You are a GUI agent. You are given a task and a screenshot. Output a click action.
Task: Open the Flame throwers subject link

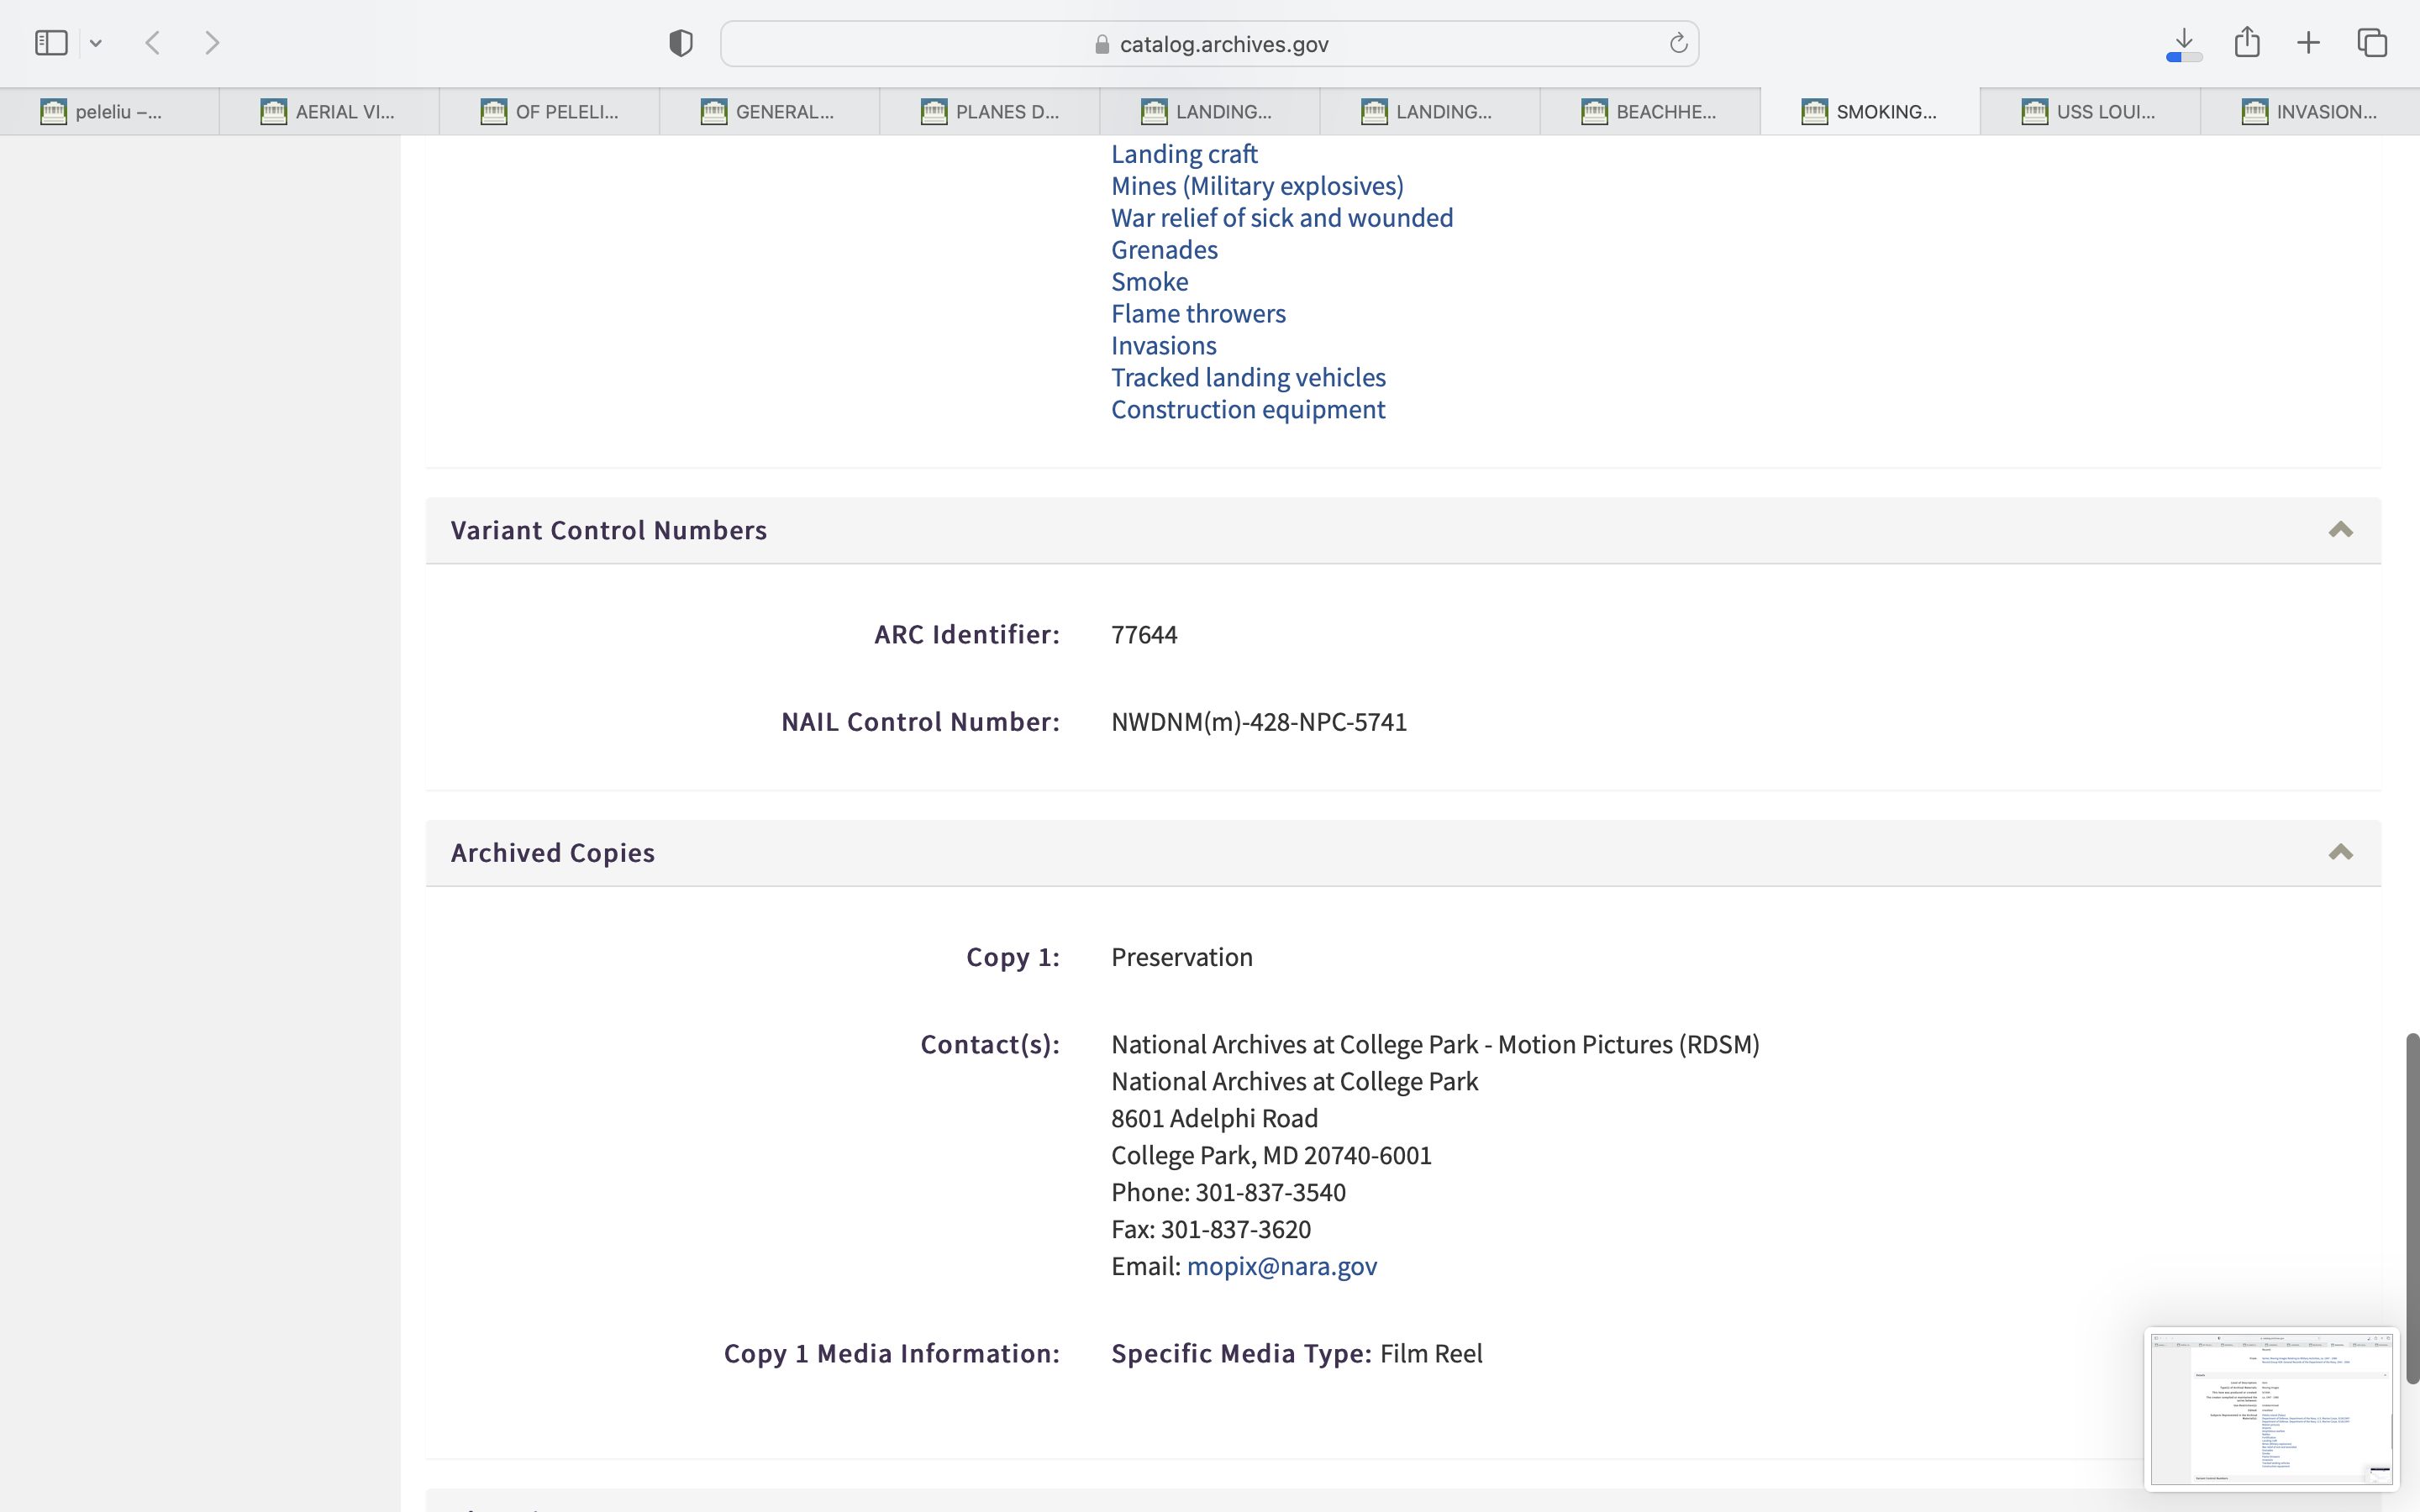tap(1198, 314)
